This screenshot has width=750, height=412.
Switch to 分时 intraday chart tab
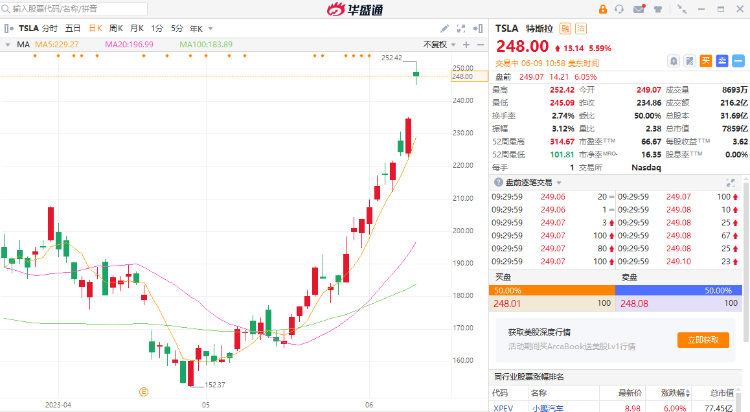49,29
